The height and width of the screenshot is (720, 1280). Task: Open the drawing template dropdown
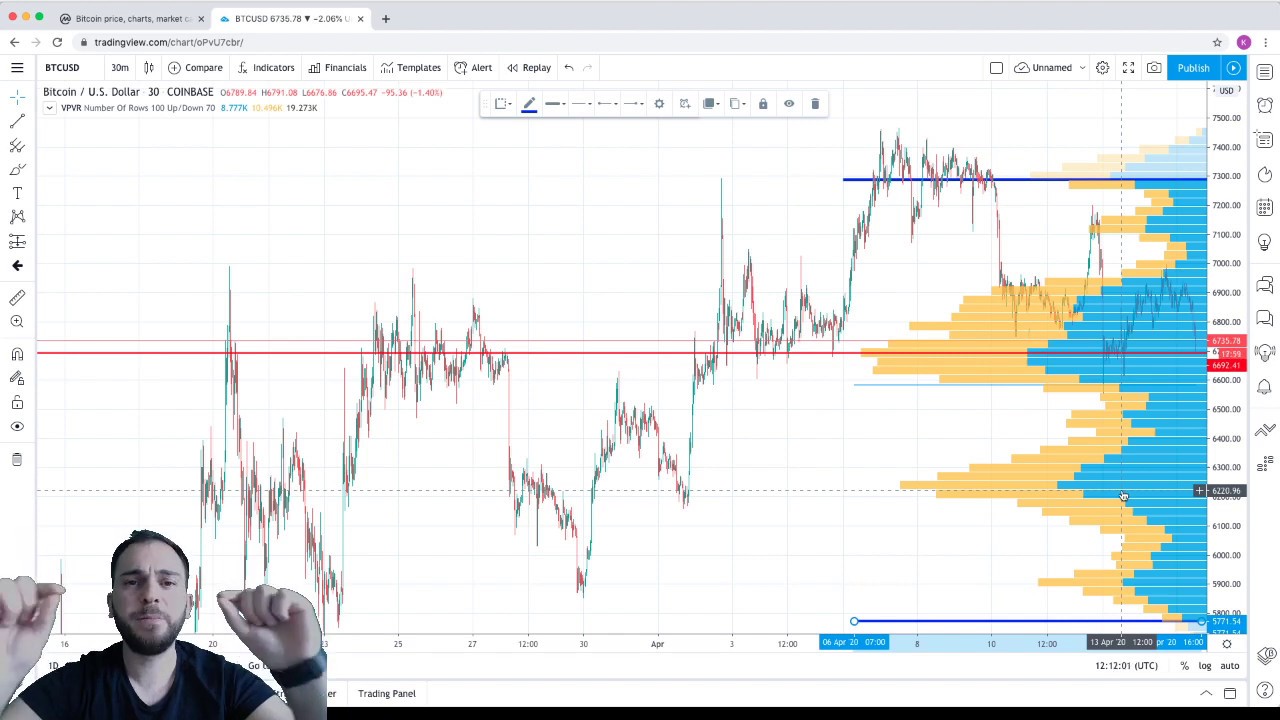tap(503, 103)
